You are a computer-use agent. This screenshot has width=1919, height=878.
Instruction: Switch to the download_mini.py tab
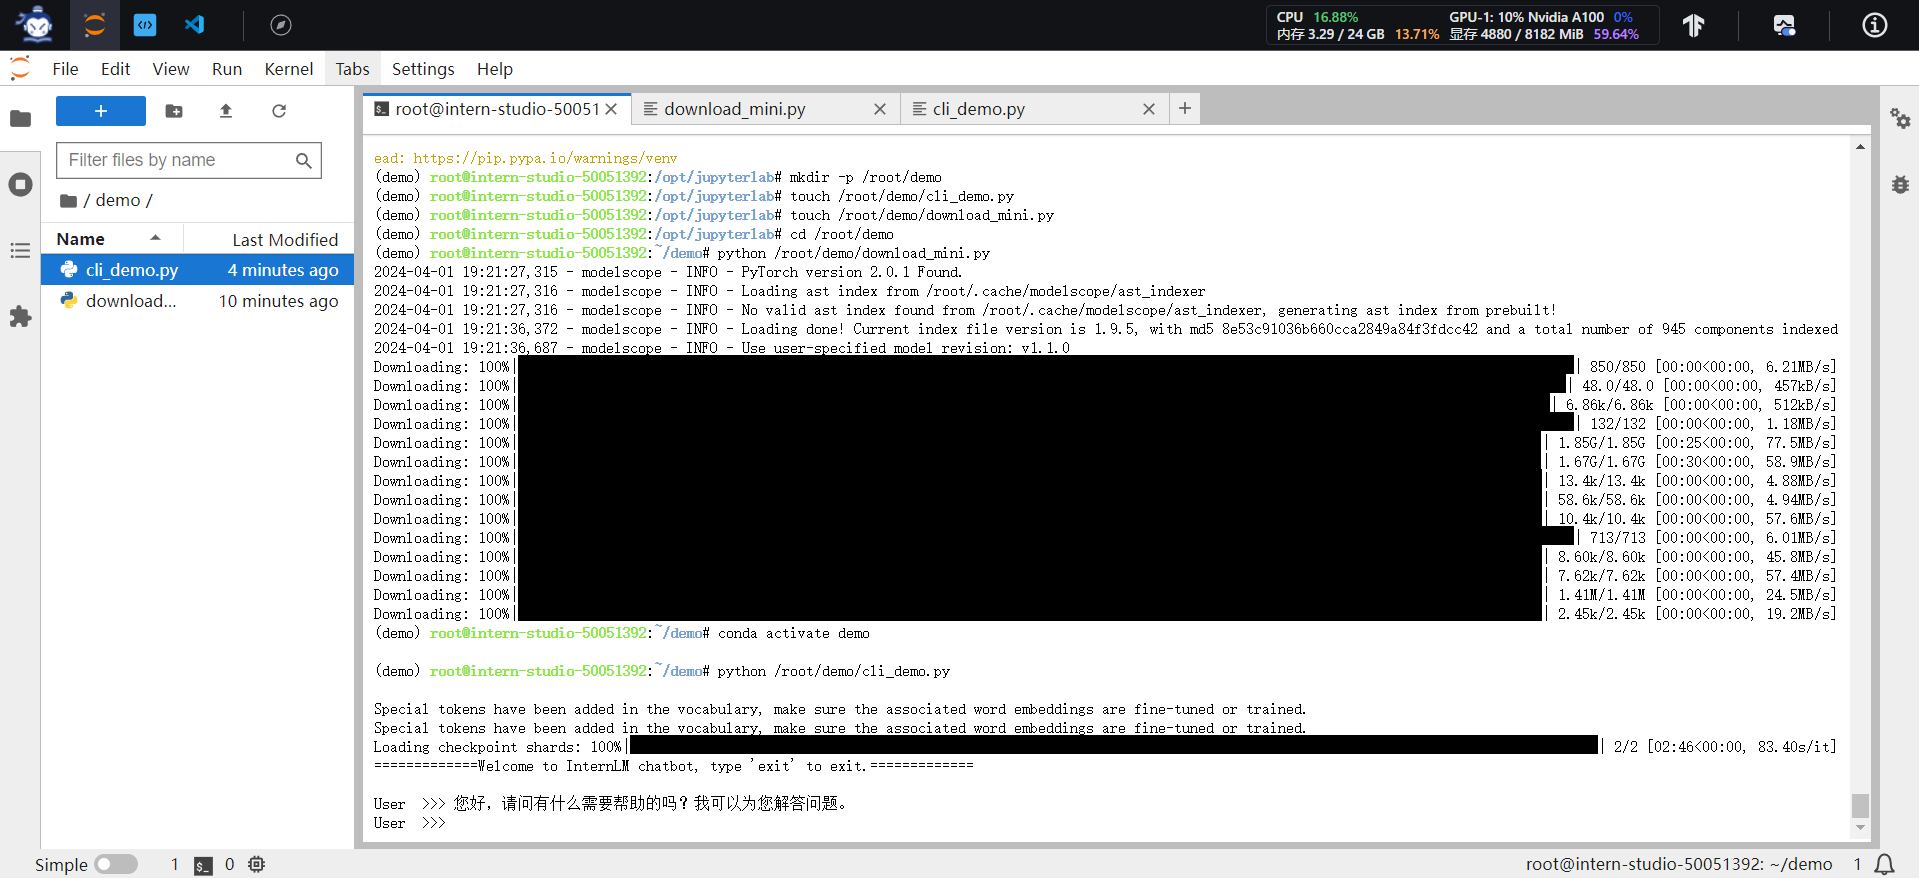point(735,109)
